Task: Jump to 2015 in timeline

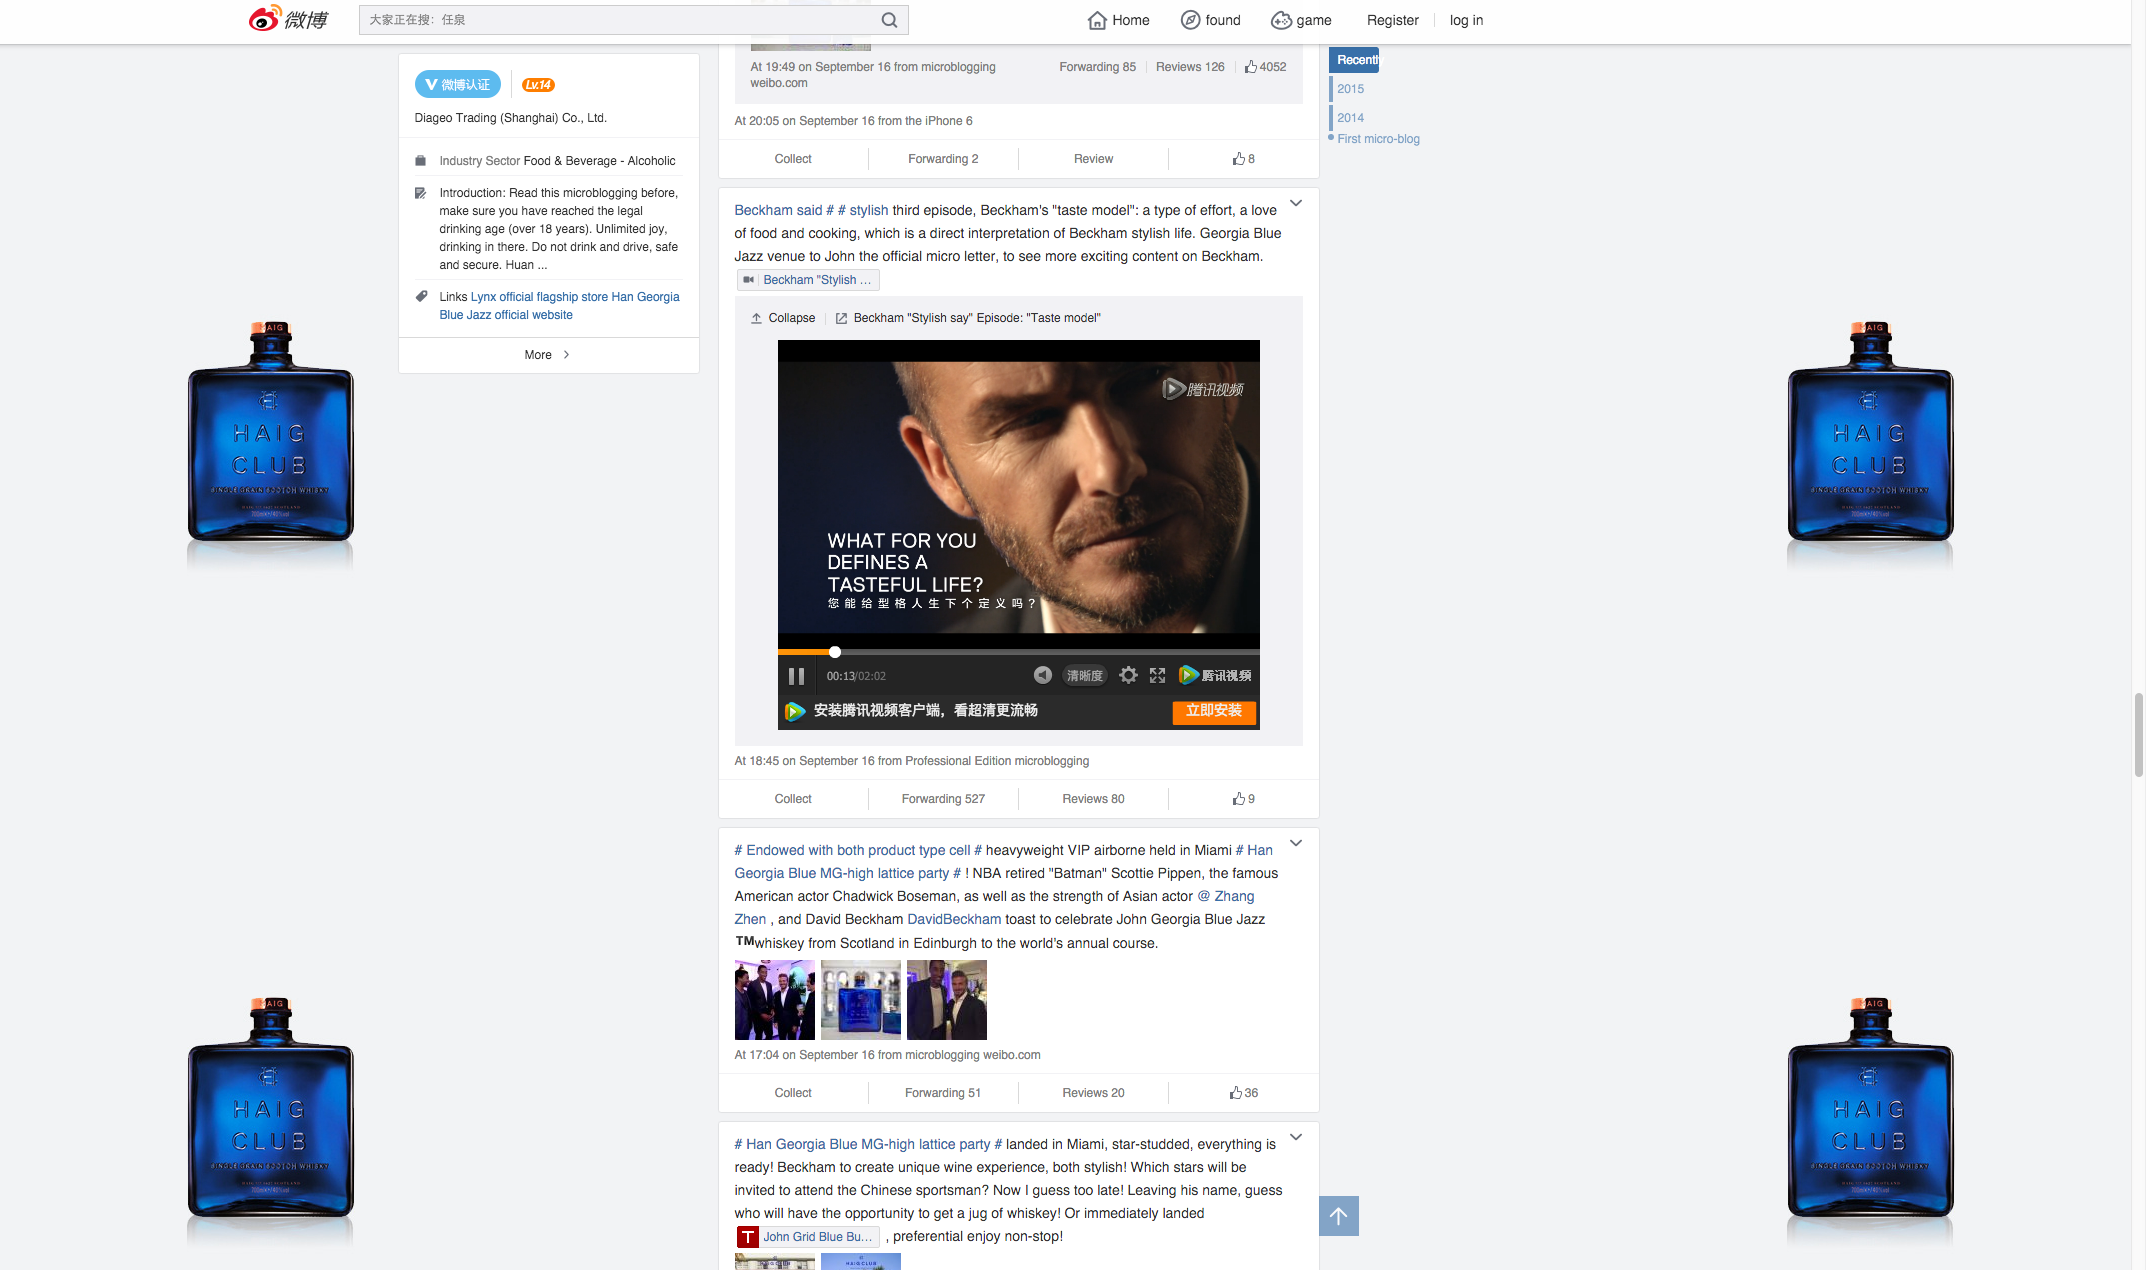Action: coord(1350,89)
